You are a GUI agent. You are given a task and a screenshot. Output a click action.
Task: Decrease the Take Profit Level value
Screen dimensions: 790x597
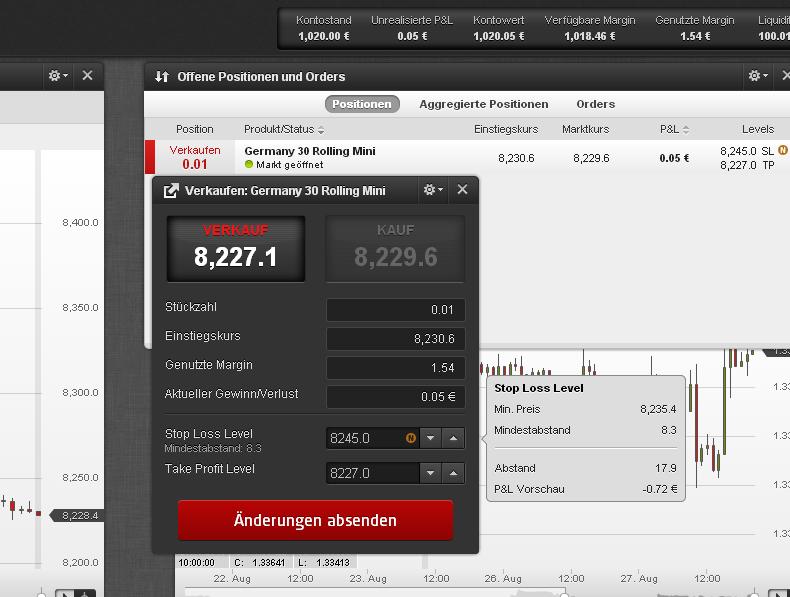click(430, 473)
